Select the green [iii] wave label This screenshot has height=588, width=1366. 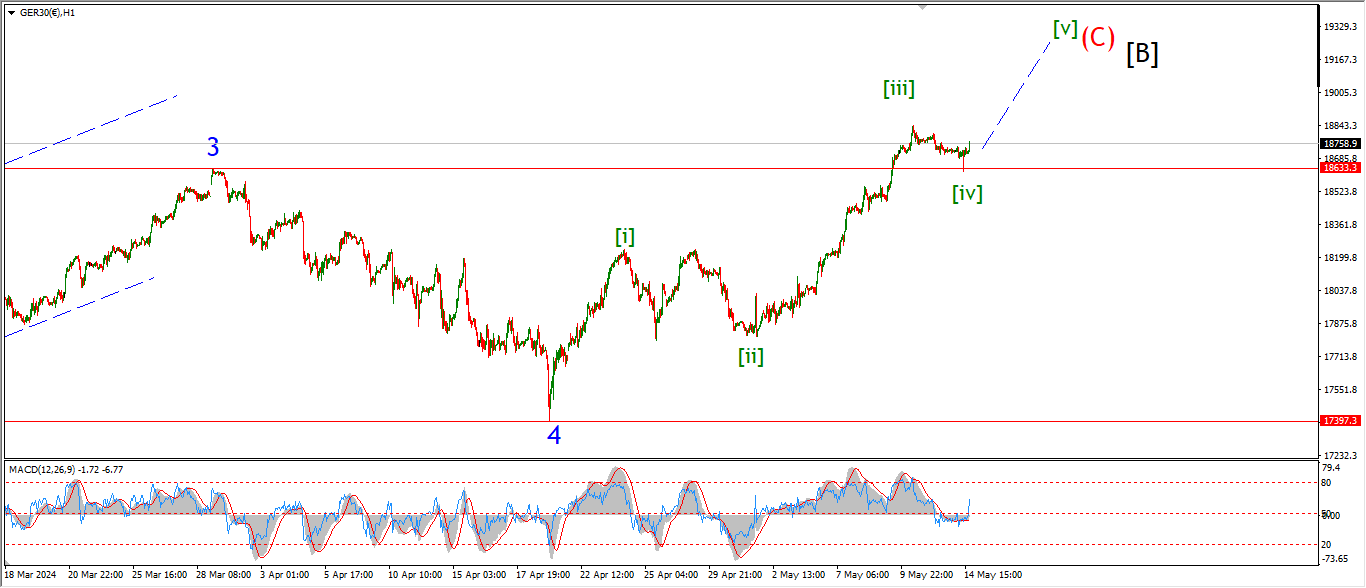click(898, 89)
